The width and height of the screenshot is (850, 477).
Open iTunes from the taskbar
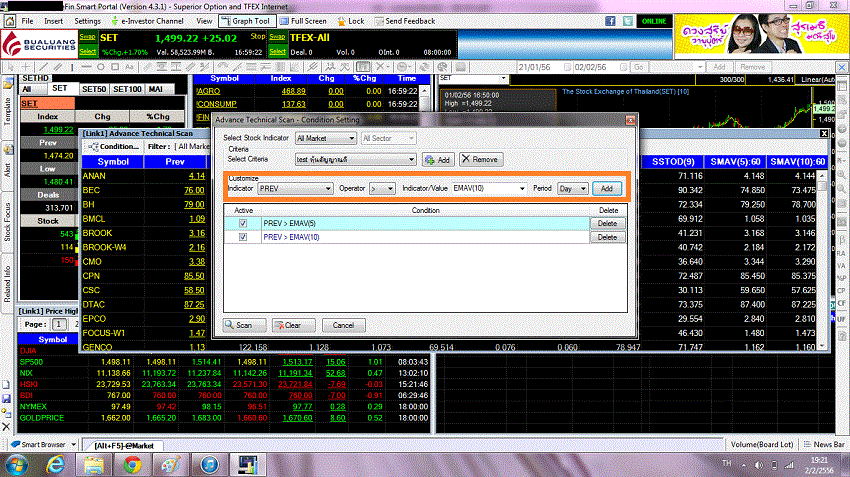(209, 465)
